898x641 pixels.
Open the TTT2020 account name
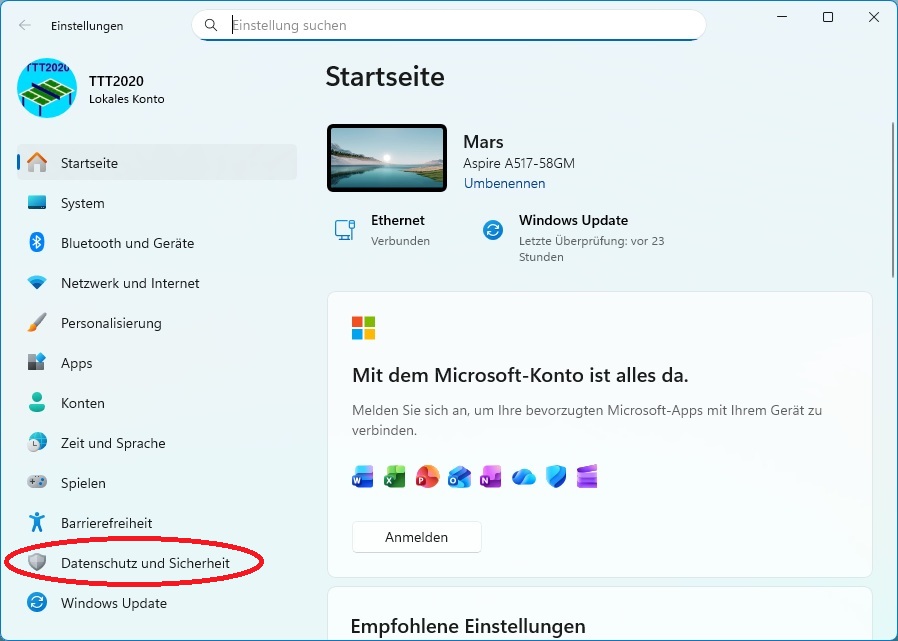coord(116,81)
